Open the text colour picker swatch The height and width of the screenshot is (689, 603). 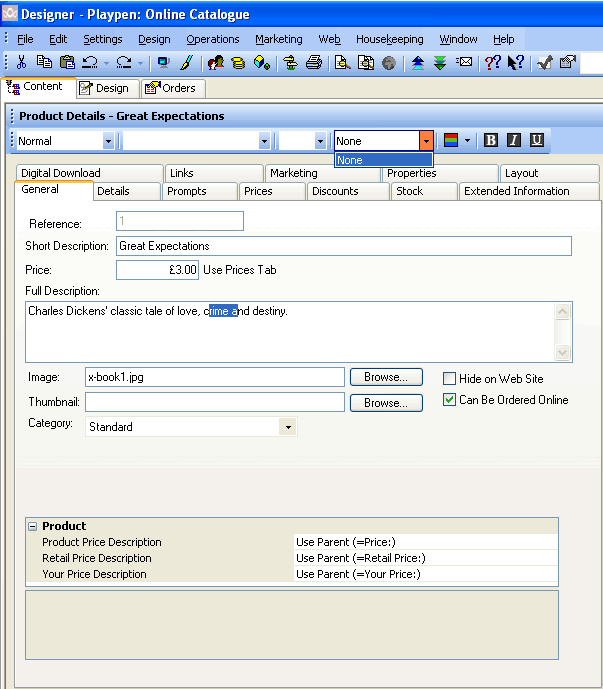[451, 141]
